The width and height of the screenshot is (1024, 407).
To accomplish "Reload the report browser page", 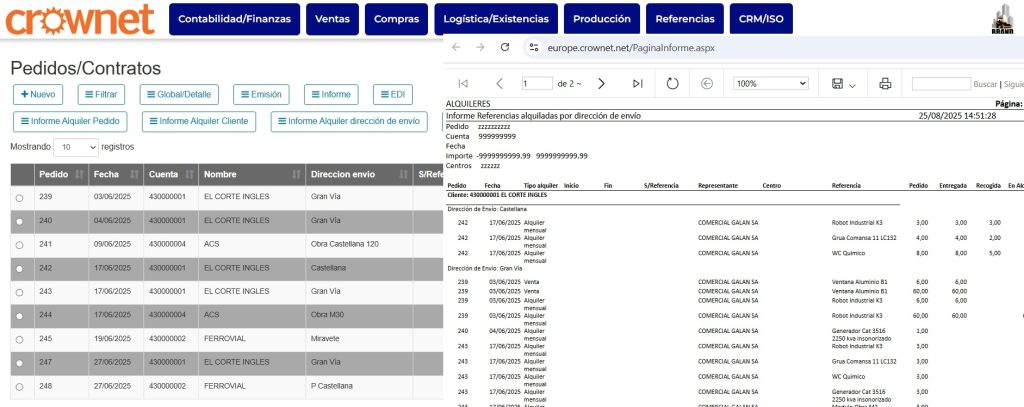I will pyautogui.click(x=504, y=47).
